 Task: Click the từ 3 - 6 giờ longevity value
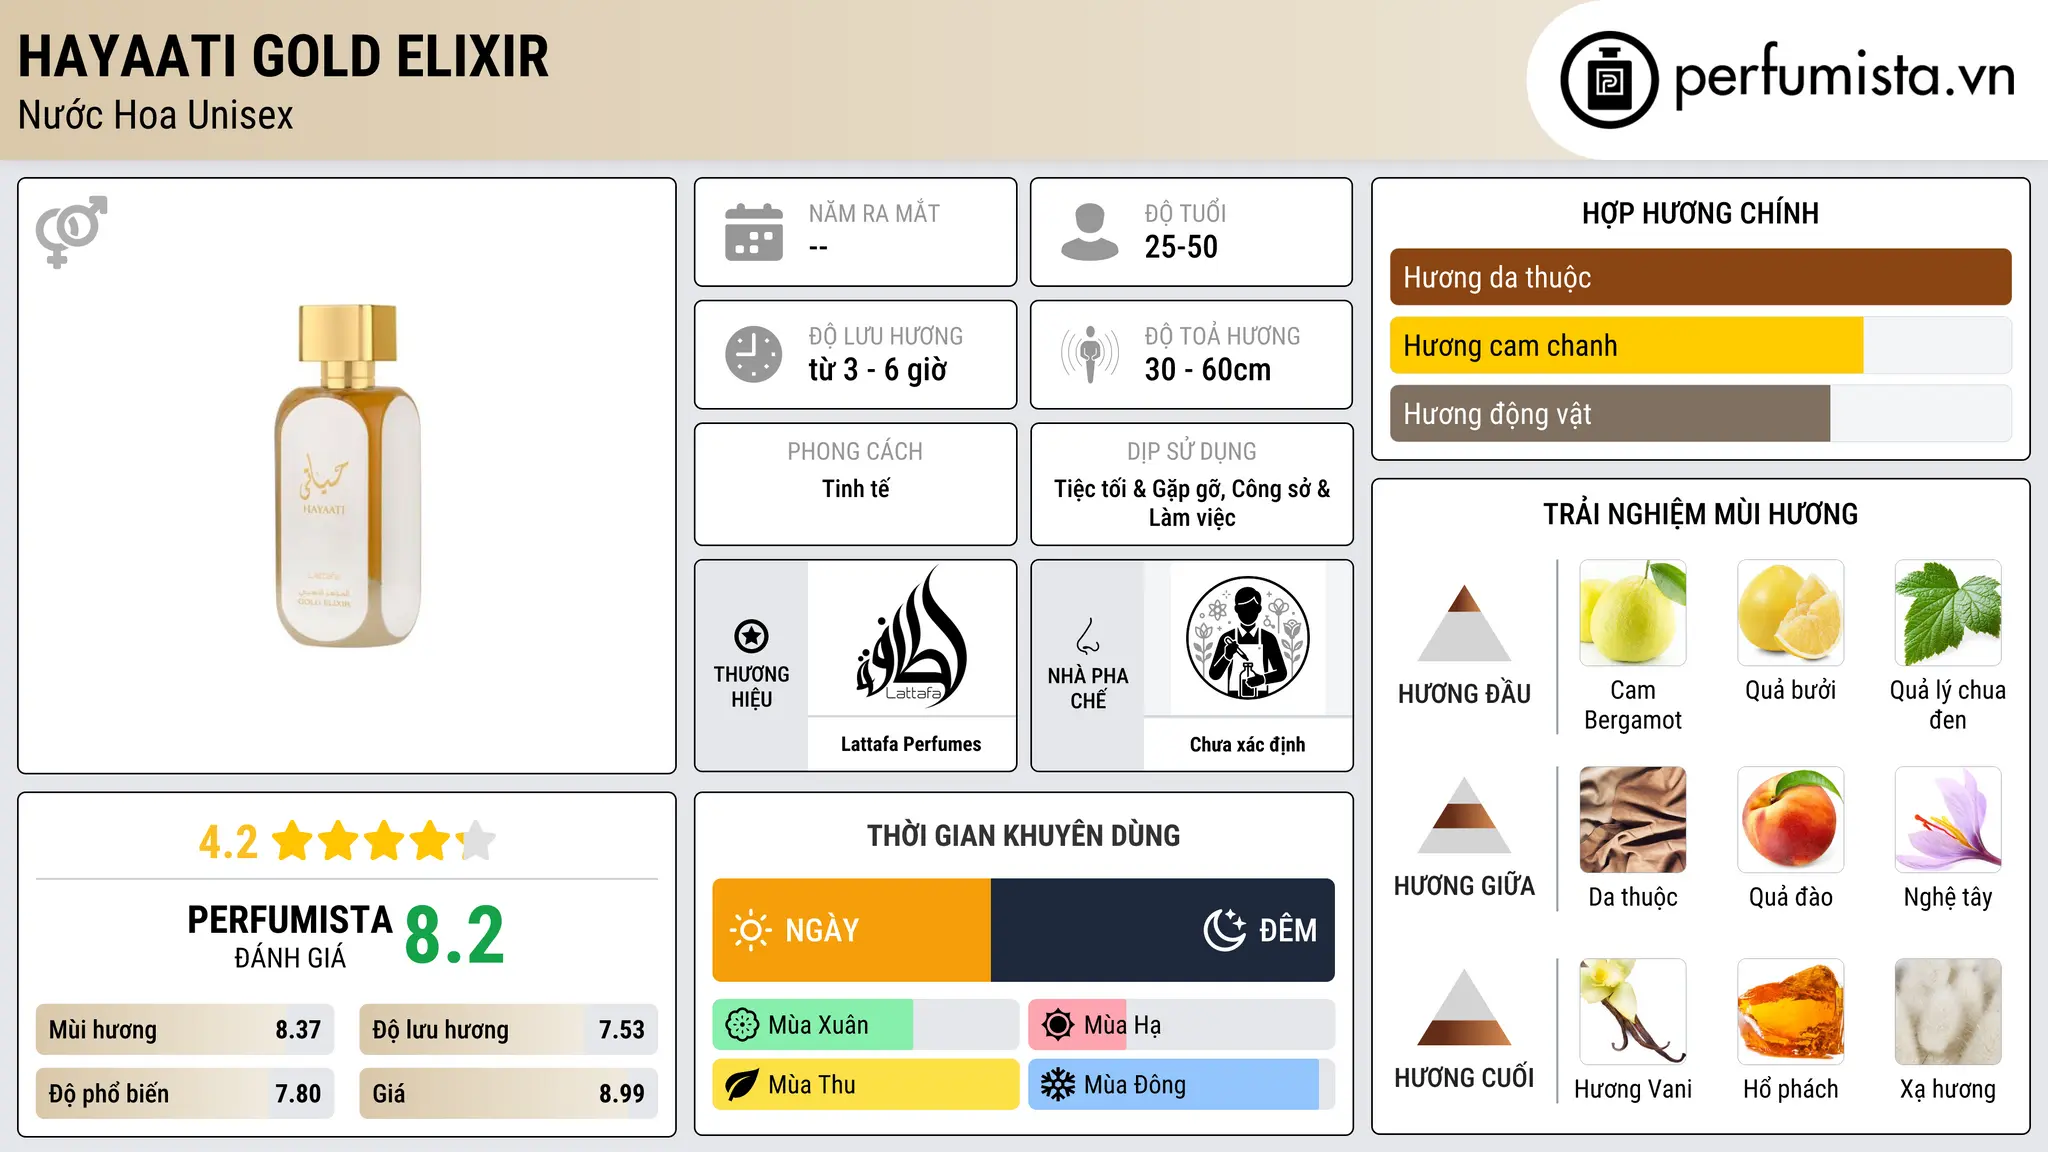pos(878,370)
